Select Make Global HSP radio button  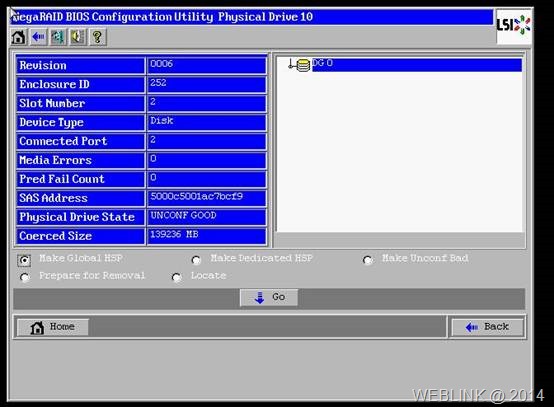(24, 260)
